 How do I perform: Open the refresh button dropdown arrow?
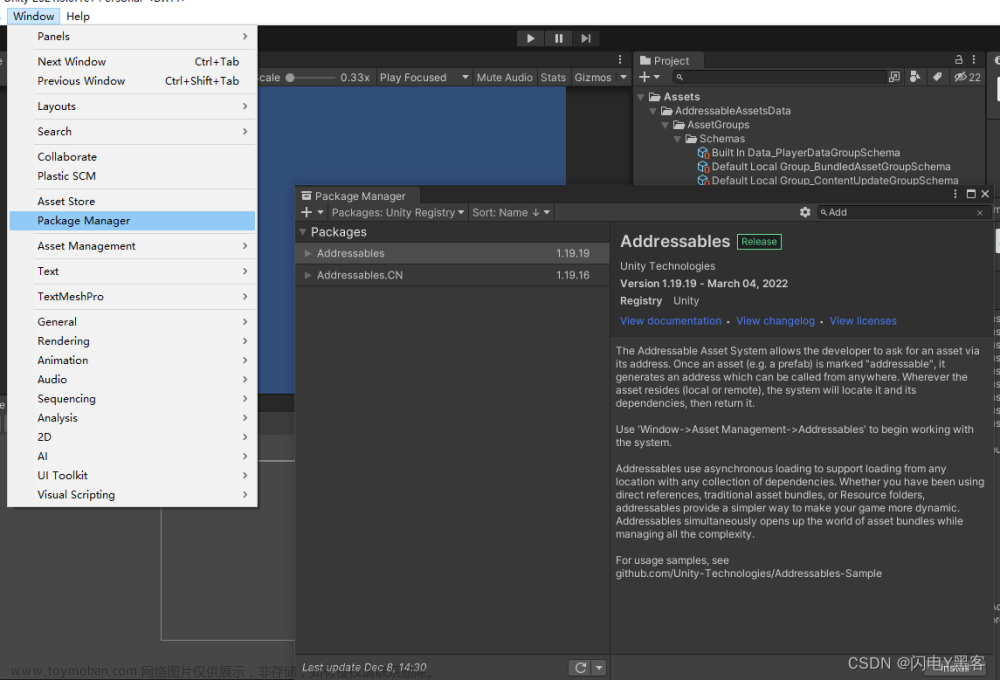pos(599,667)
